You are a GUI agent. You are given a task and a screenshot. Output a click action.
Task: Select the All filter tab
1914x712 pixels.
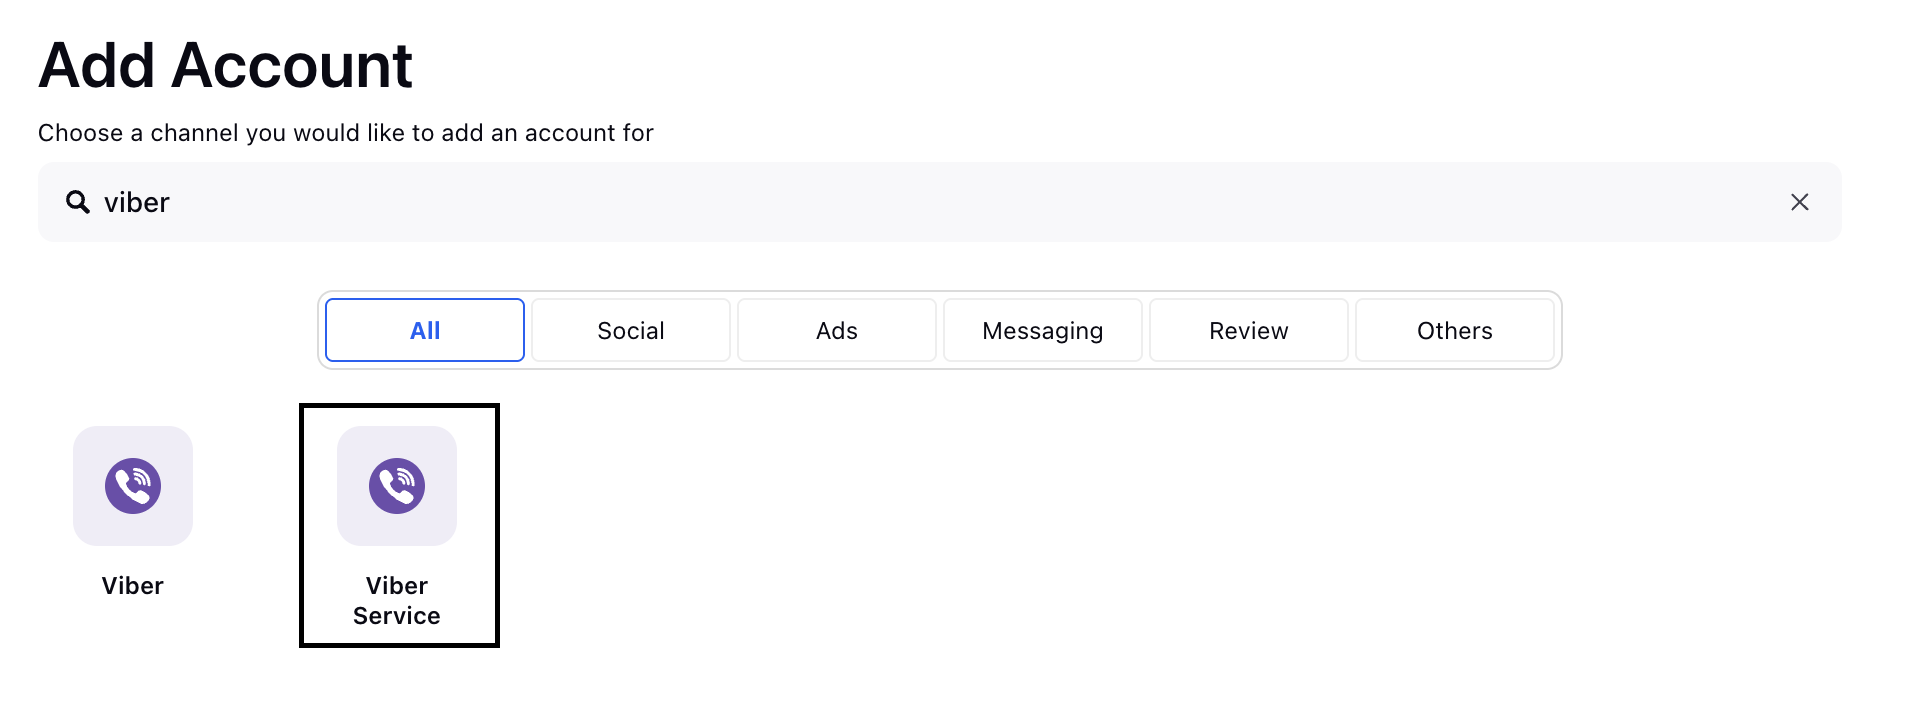[425, 330]
